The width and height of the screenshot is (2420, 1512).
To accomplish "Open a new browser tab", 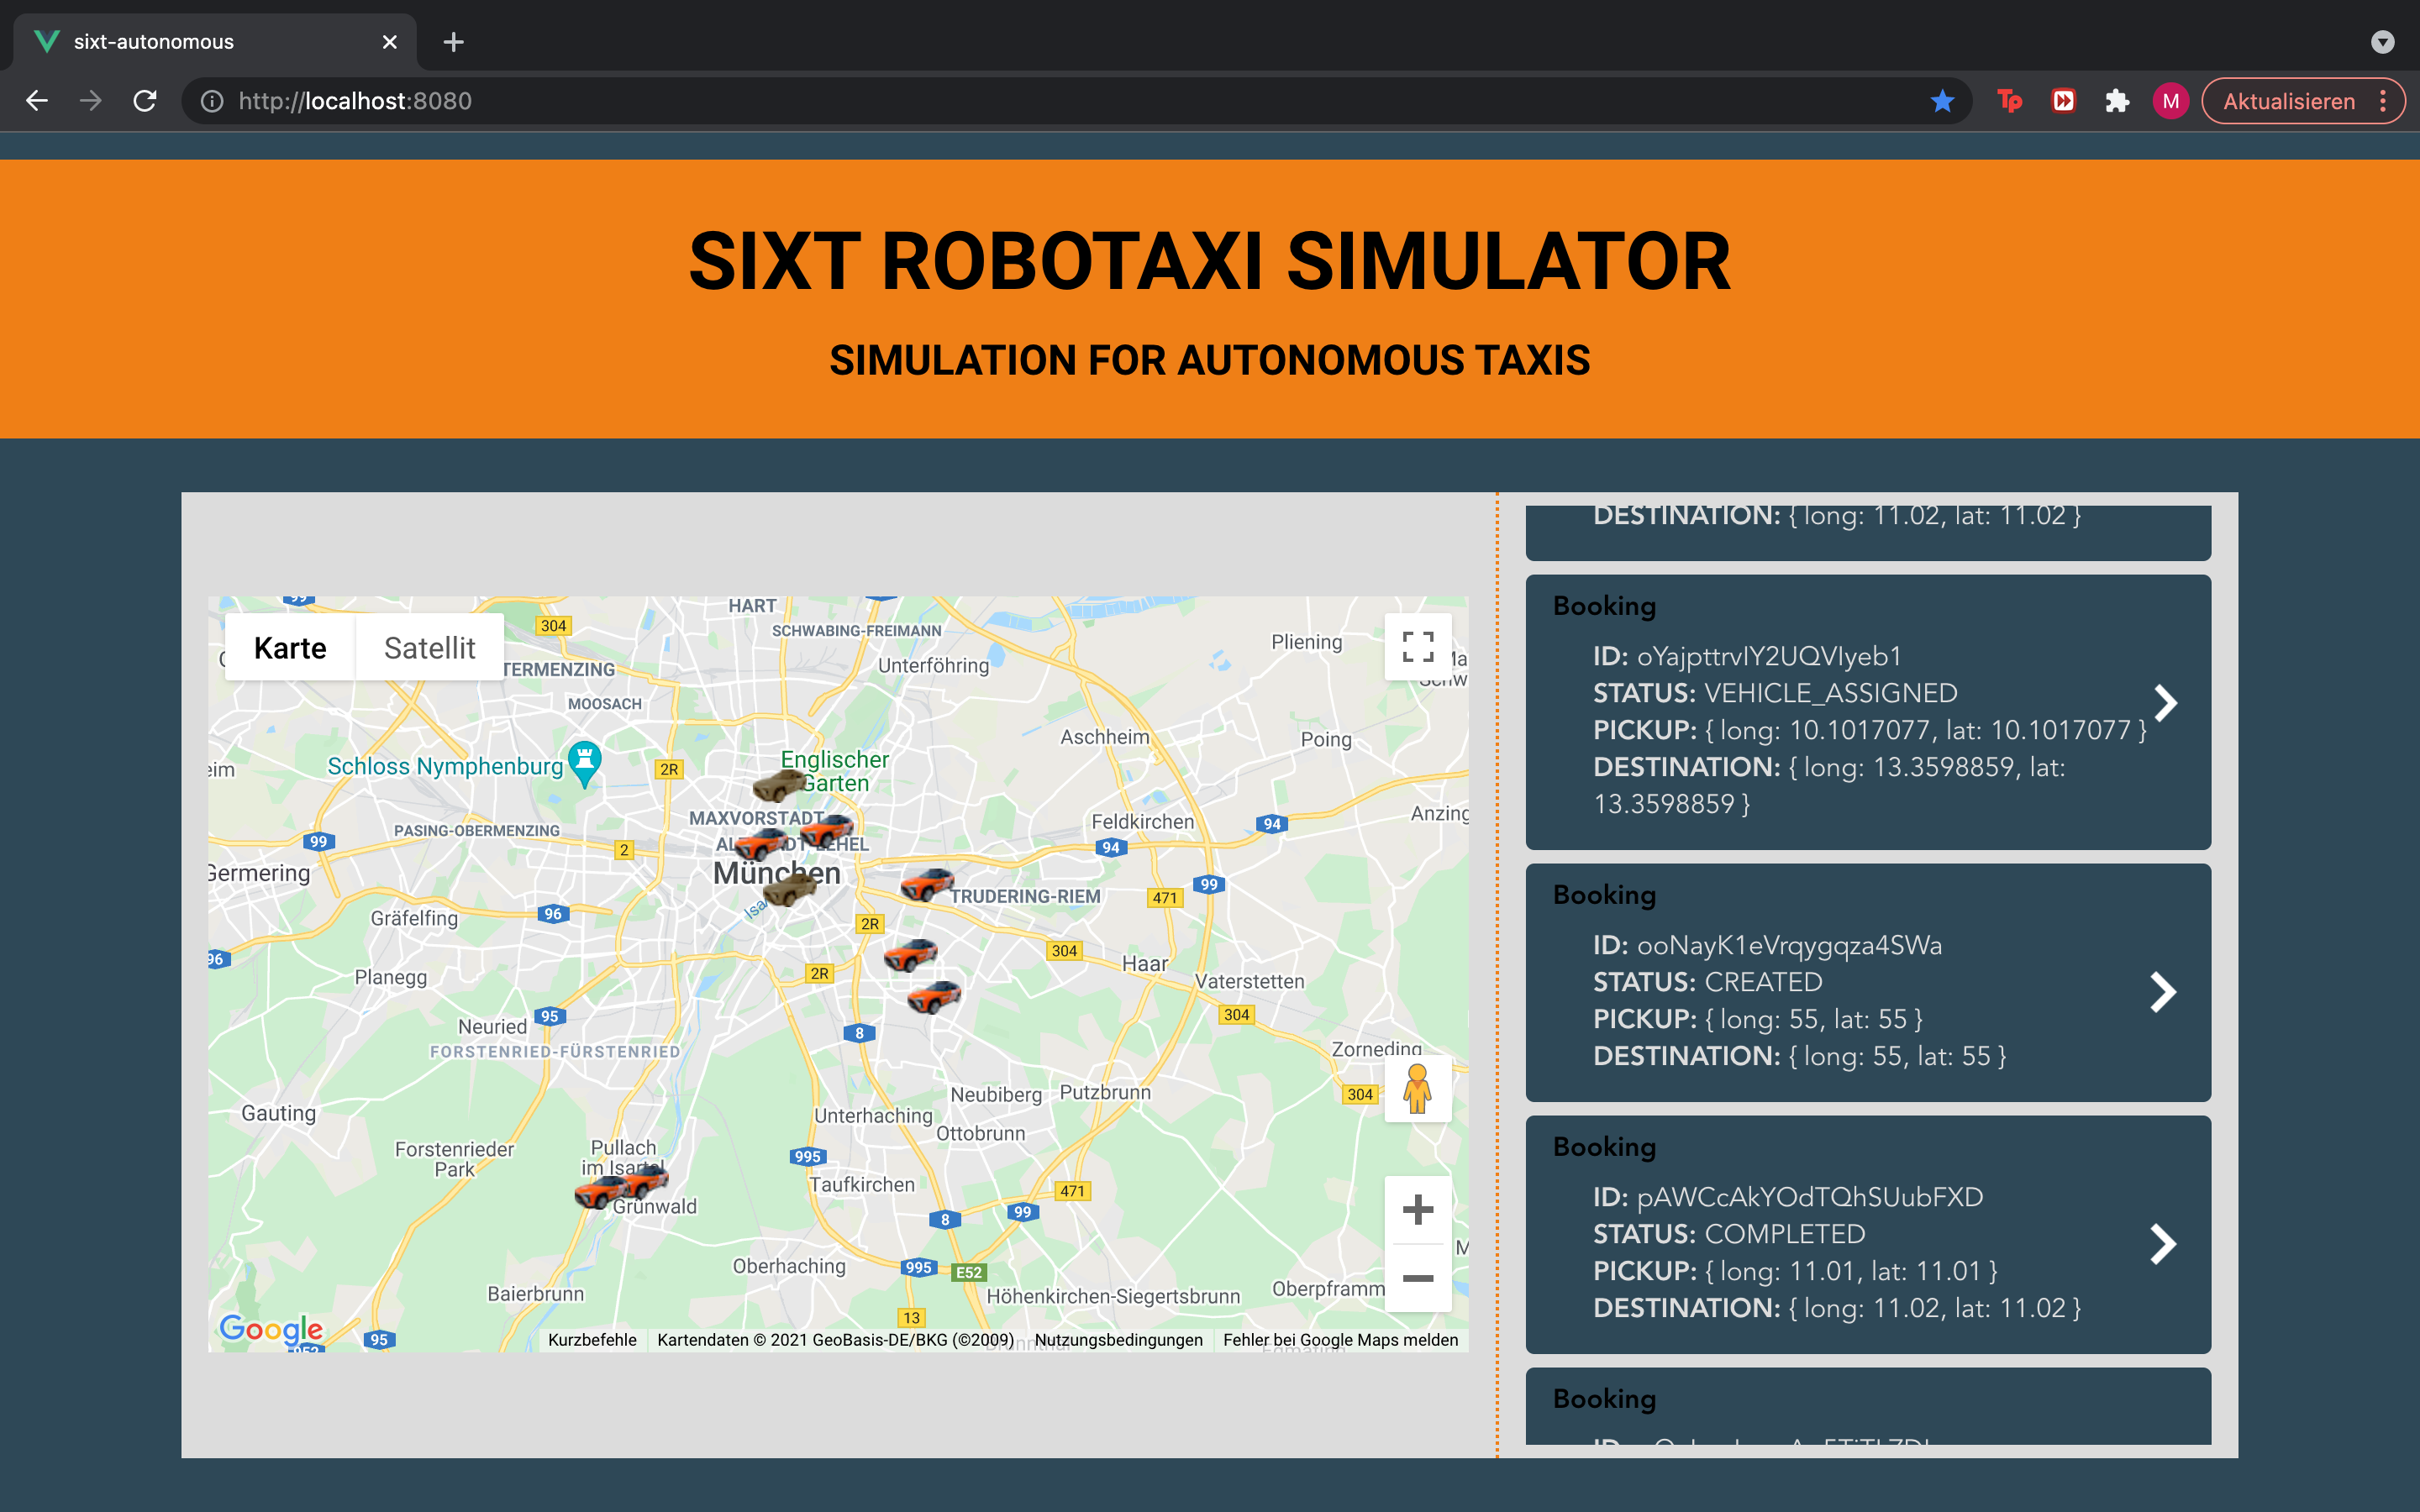I will coord(453,42).
